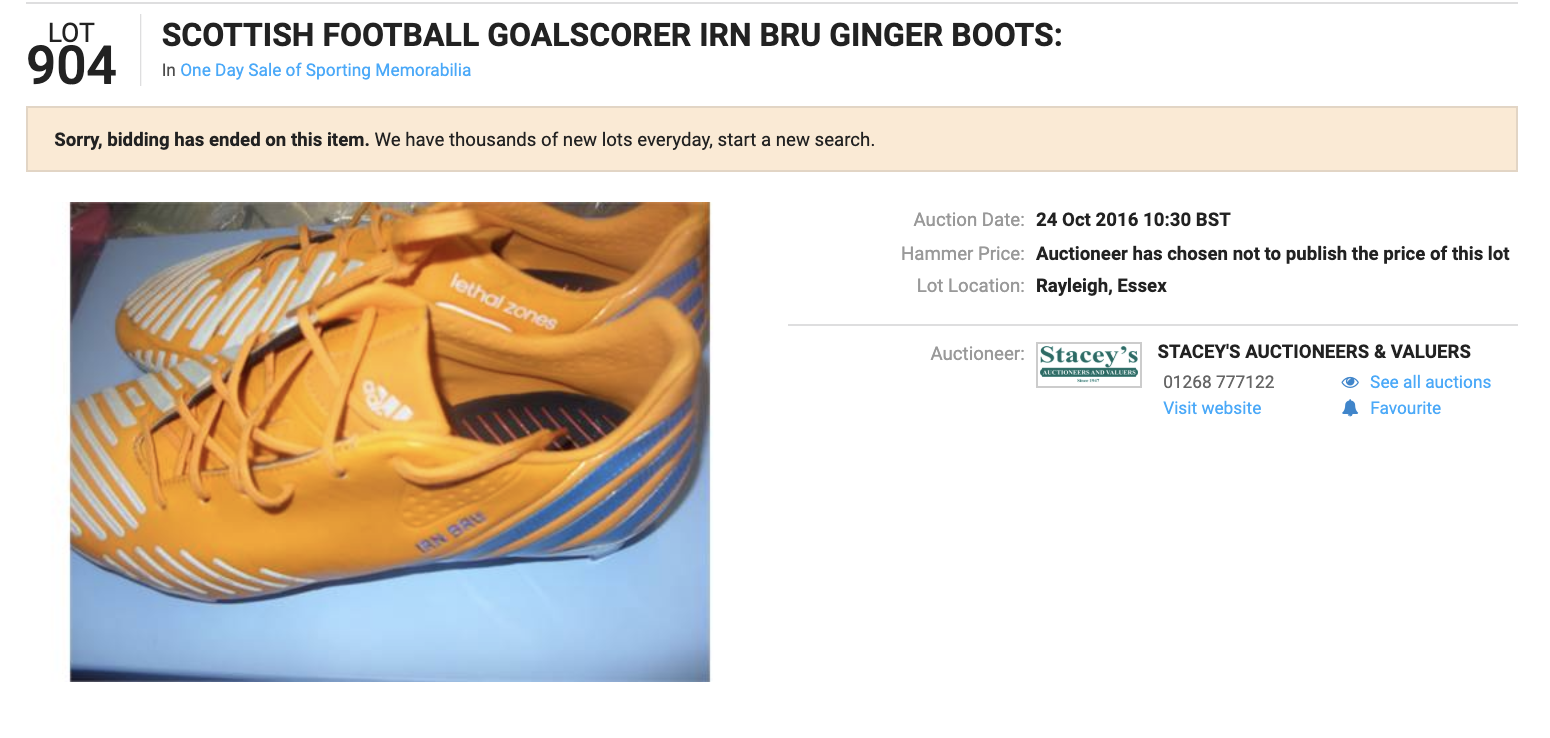Image resolution: width=1550 pixels, height=738 pixels.
Task: Click the bell icon next to Favourite
Action: click(x=1350, y=408)
